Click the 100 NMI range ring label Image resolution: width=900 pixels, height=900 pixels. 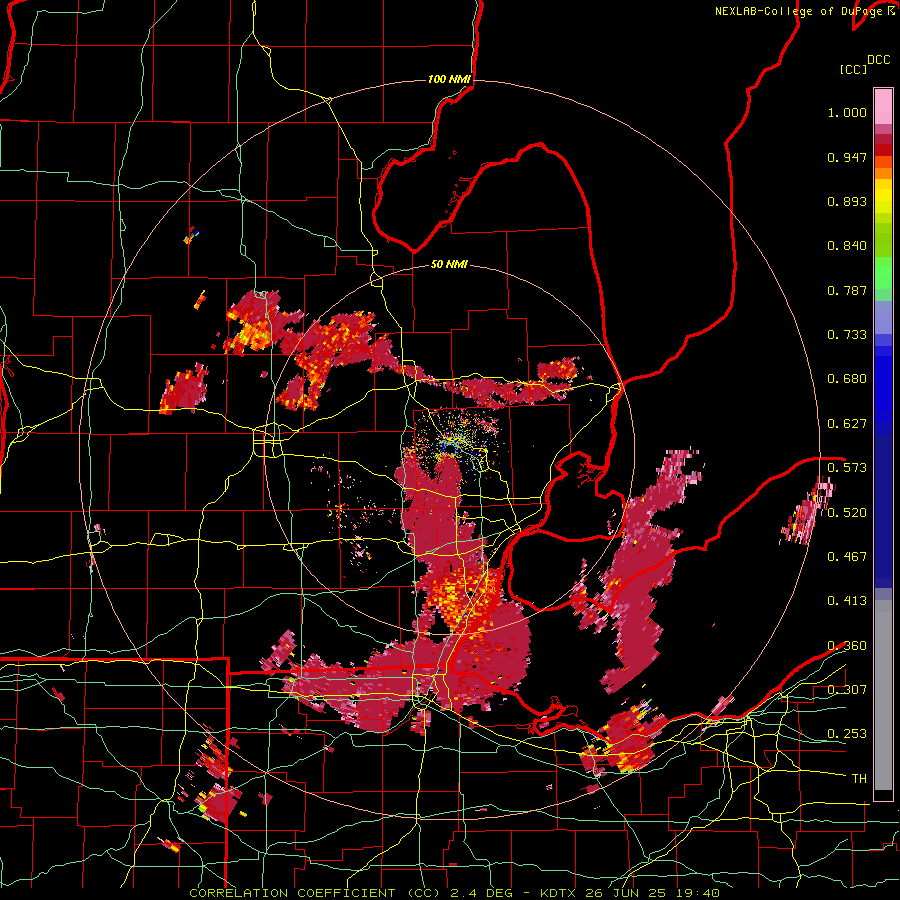[x=449, y=79]
